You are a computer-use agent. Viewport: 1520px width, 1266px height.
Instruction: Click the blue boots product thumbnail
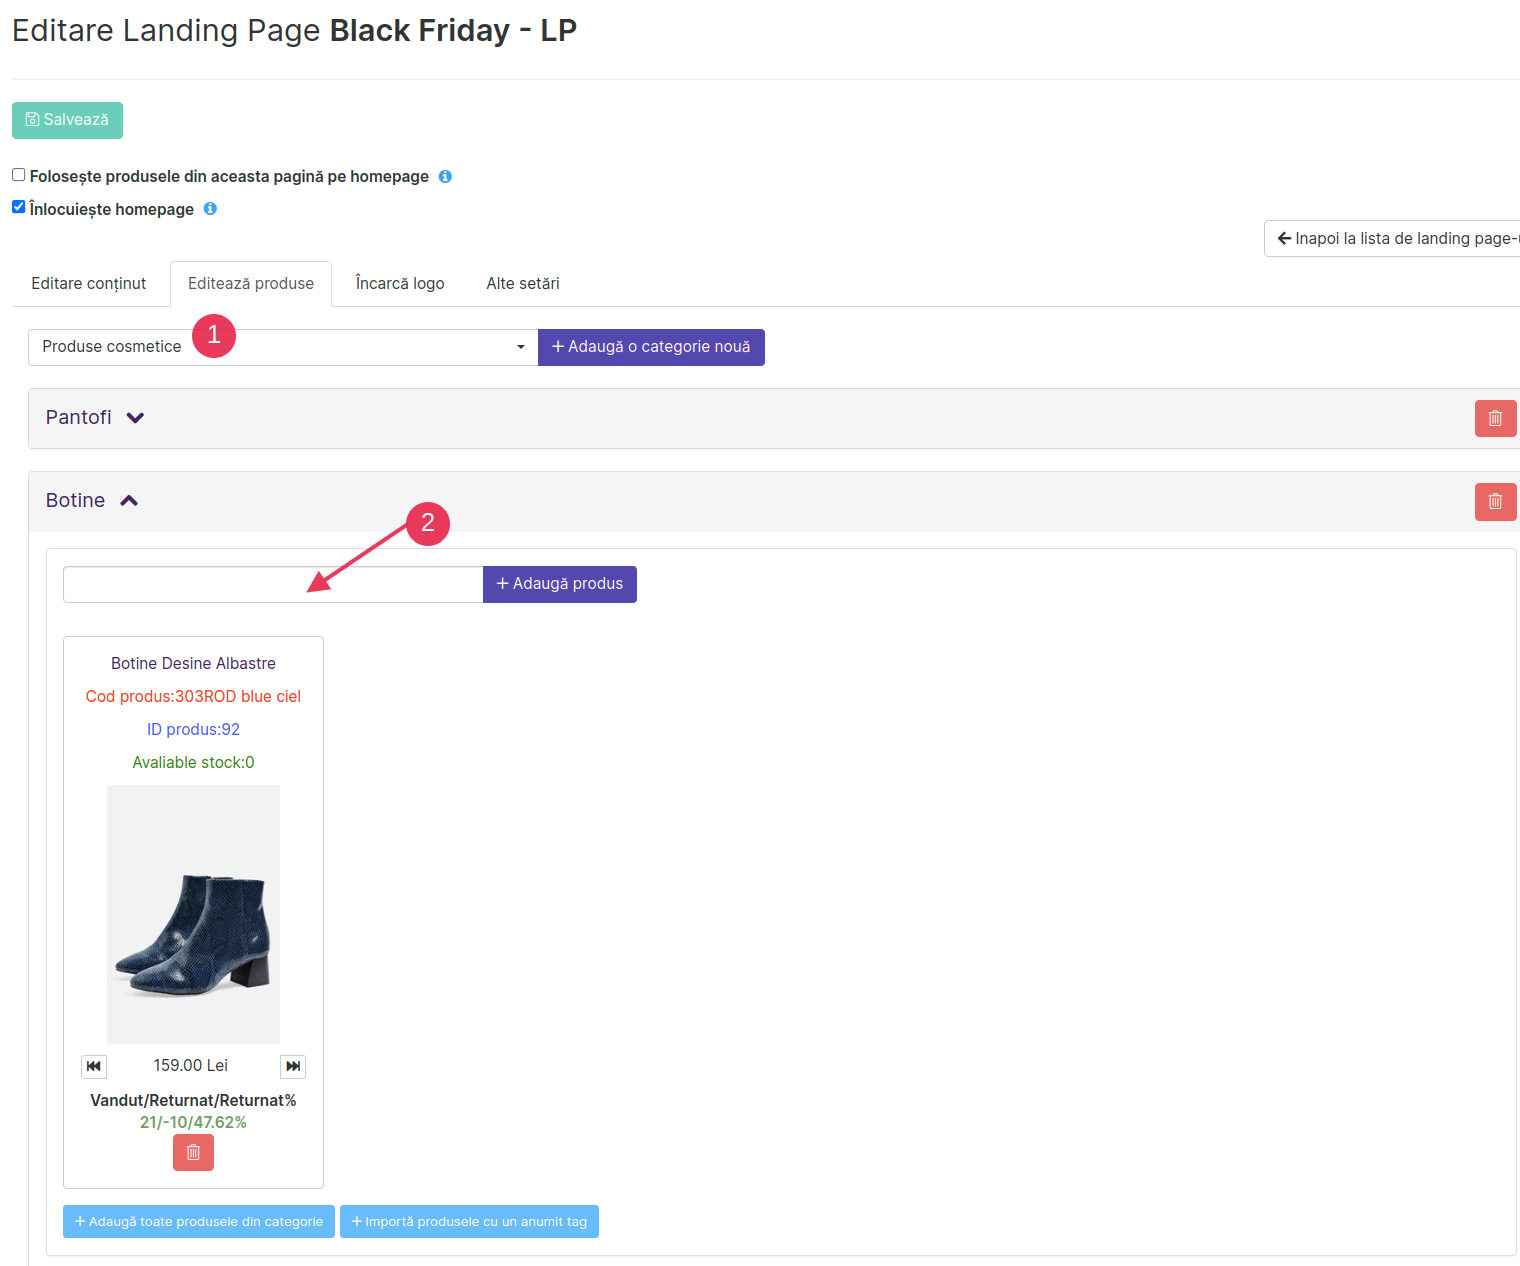tap(193, 914)
